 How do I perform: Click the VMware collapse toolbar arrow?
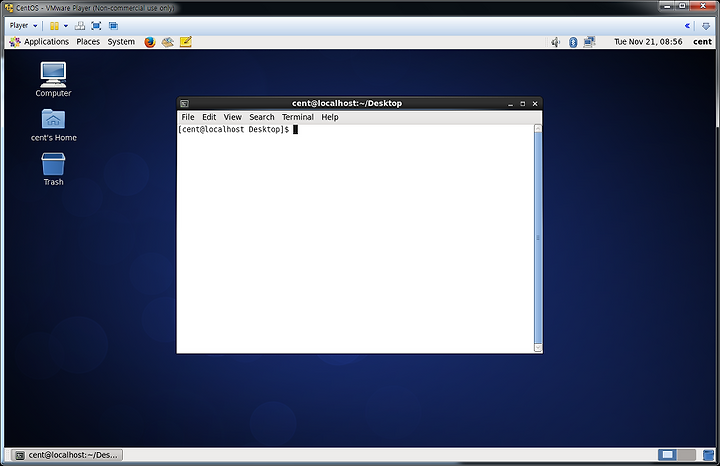point(687,26)
